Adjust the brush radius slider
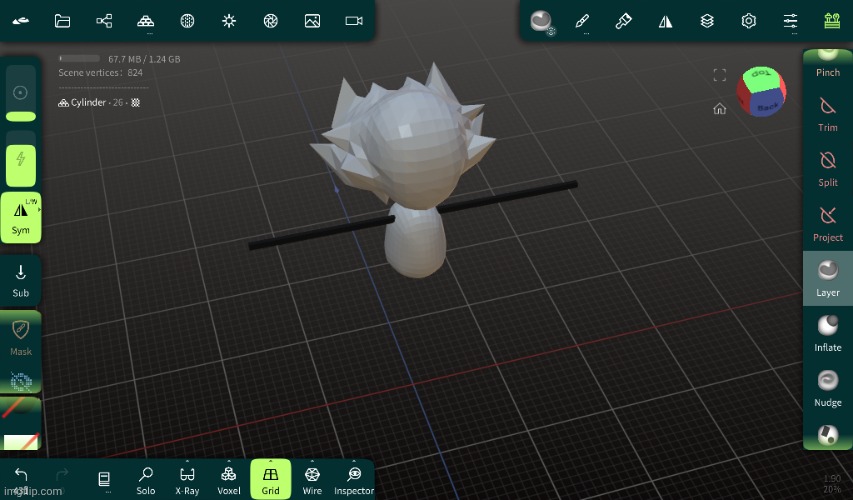This screenshot has height=500, width=853. pyautogui.click(x=21, y=94)
